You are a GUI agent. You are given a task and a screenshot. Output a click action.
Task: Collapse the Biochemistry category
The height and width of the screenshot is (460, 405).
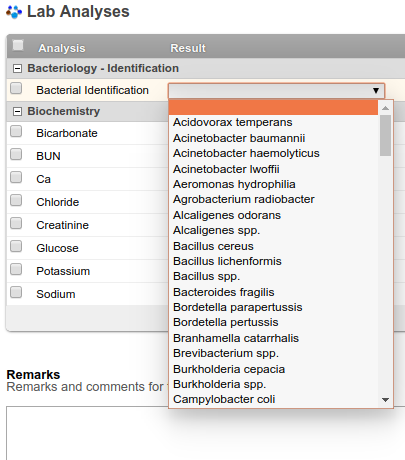click(17, 111)
